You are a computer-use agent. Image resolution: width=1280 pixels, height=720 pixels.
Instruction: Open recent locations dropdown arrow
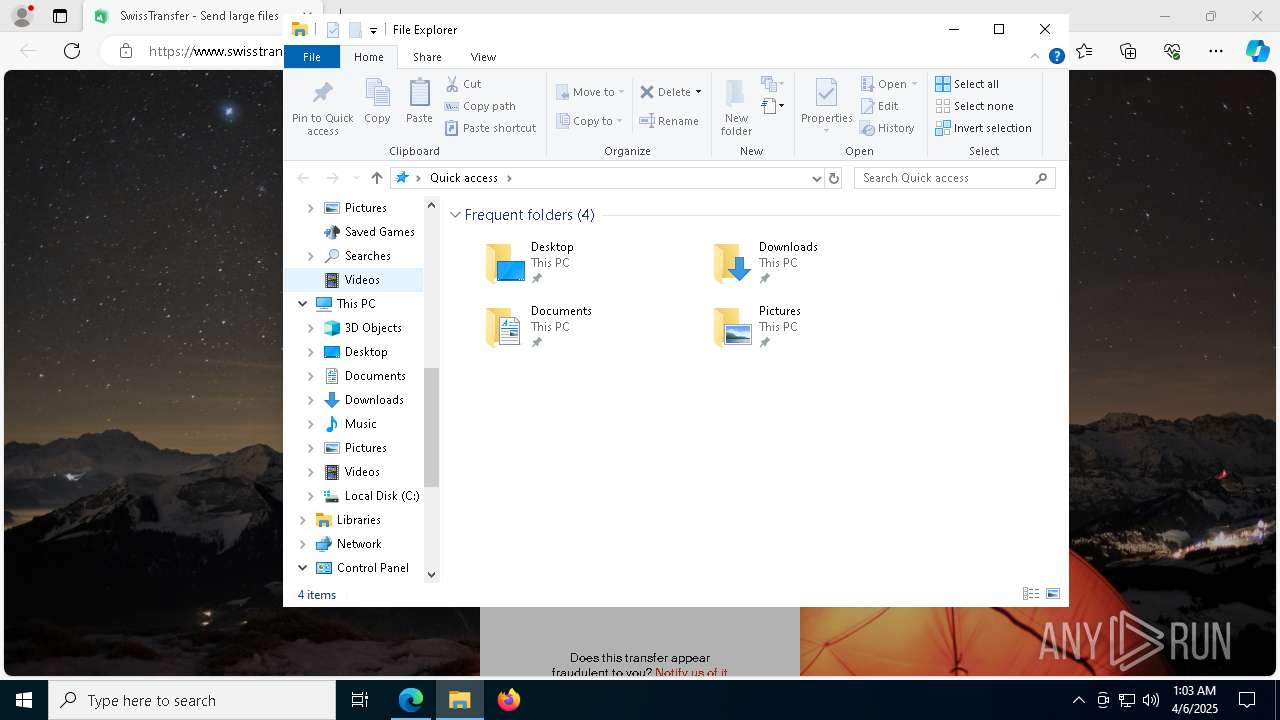pos(355,178)
